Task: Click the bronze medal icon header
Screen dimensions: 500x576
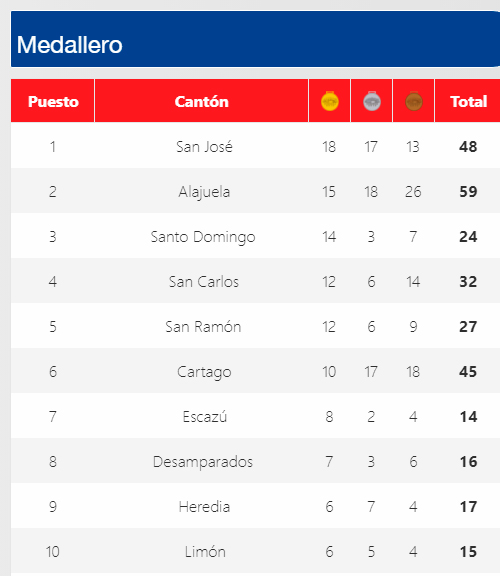Action: (x=414, y=101)
